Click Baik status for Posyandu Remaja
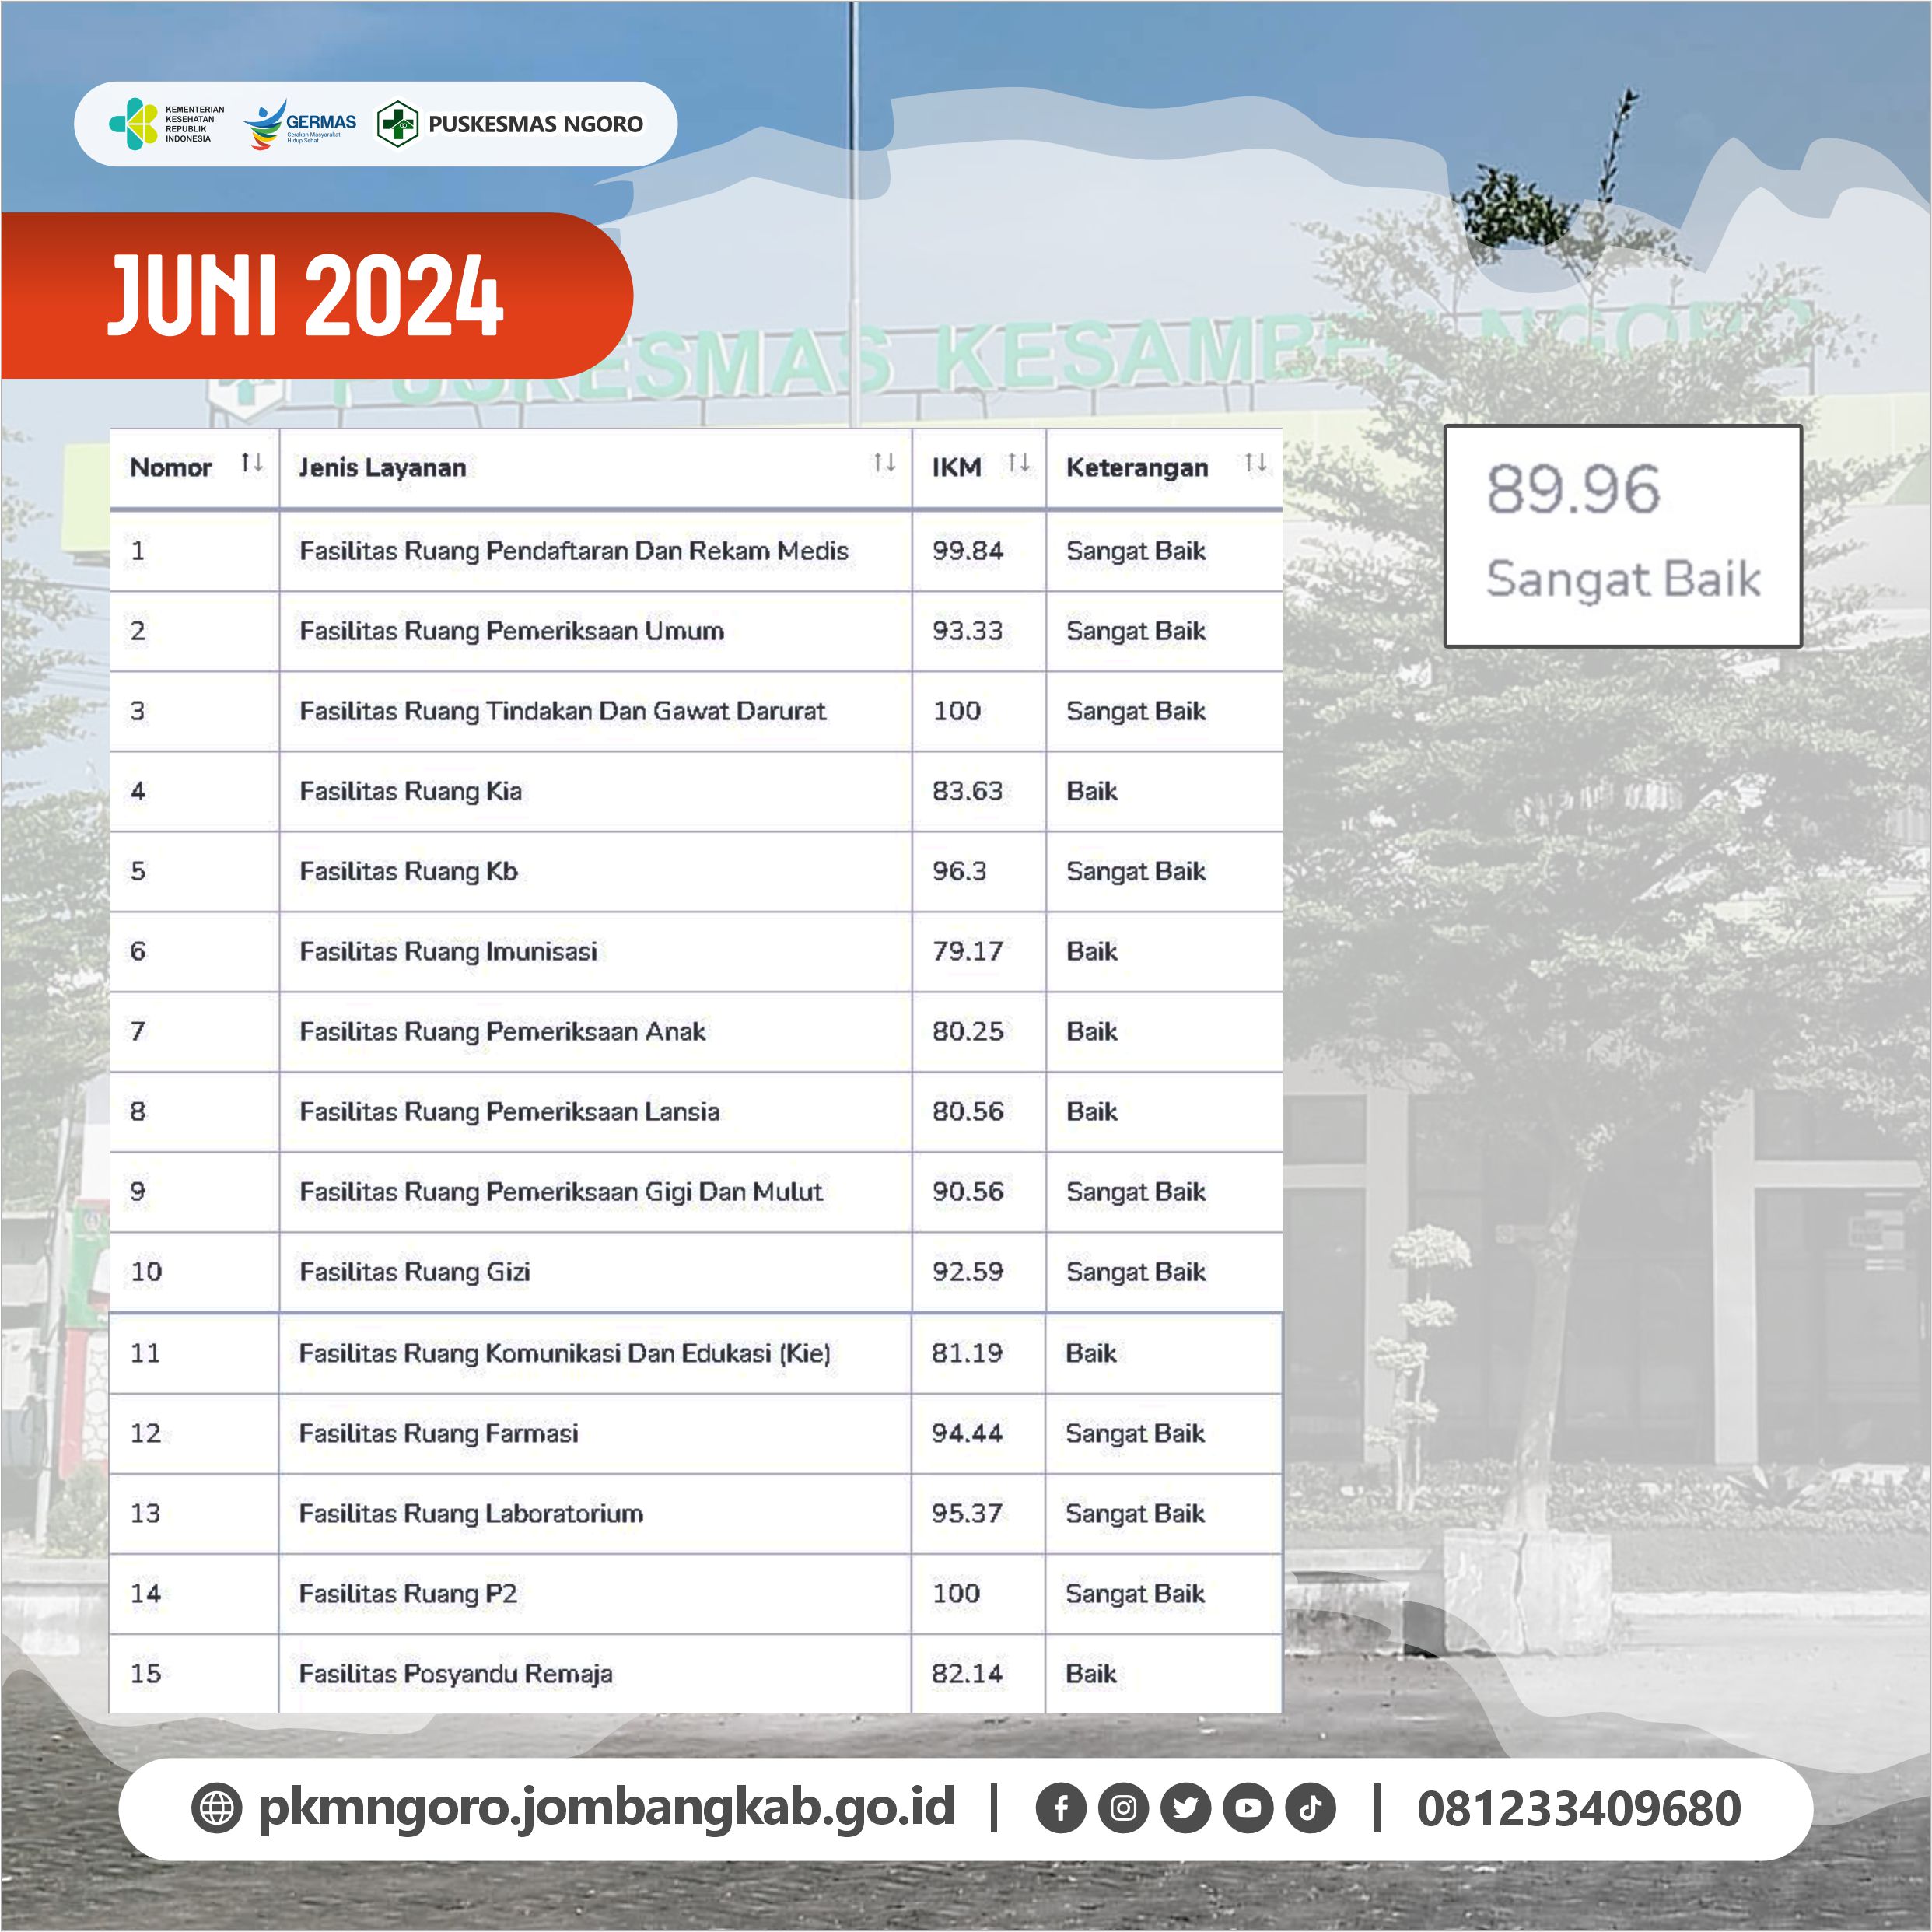 point(1091,1673)
